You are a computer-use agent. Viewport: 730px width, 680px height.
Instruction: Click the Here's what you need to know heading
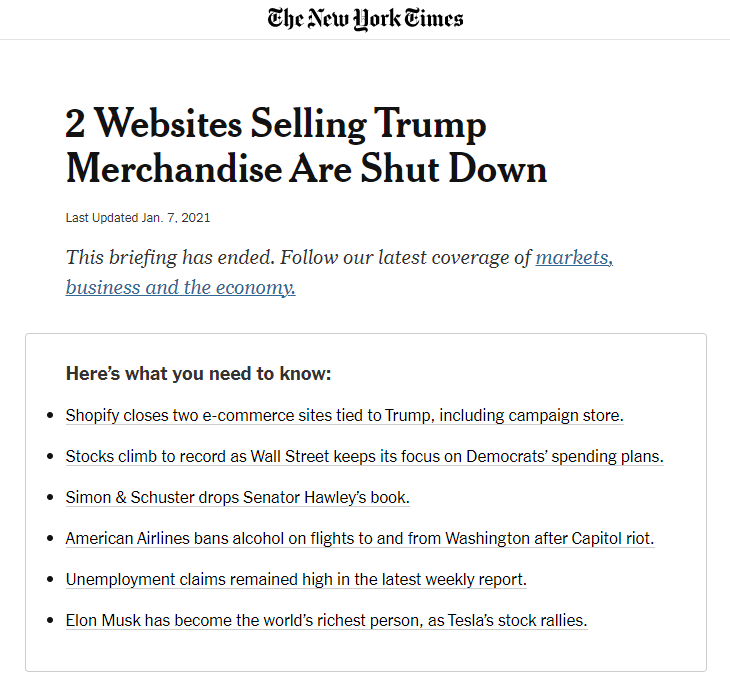pyautogui.click(x=198, y=373)
